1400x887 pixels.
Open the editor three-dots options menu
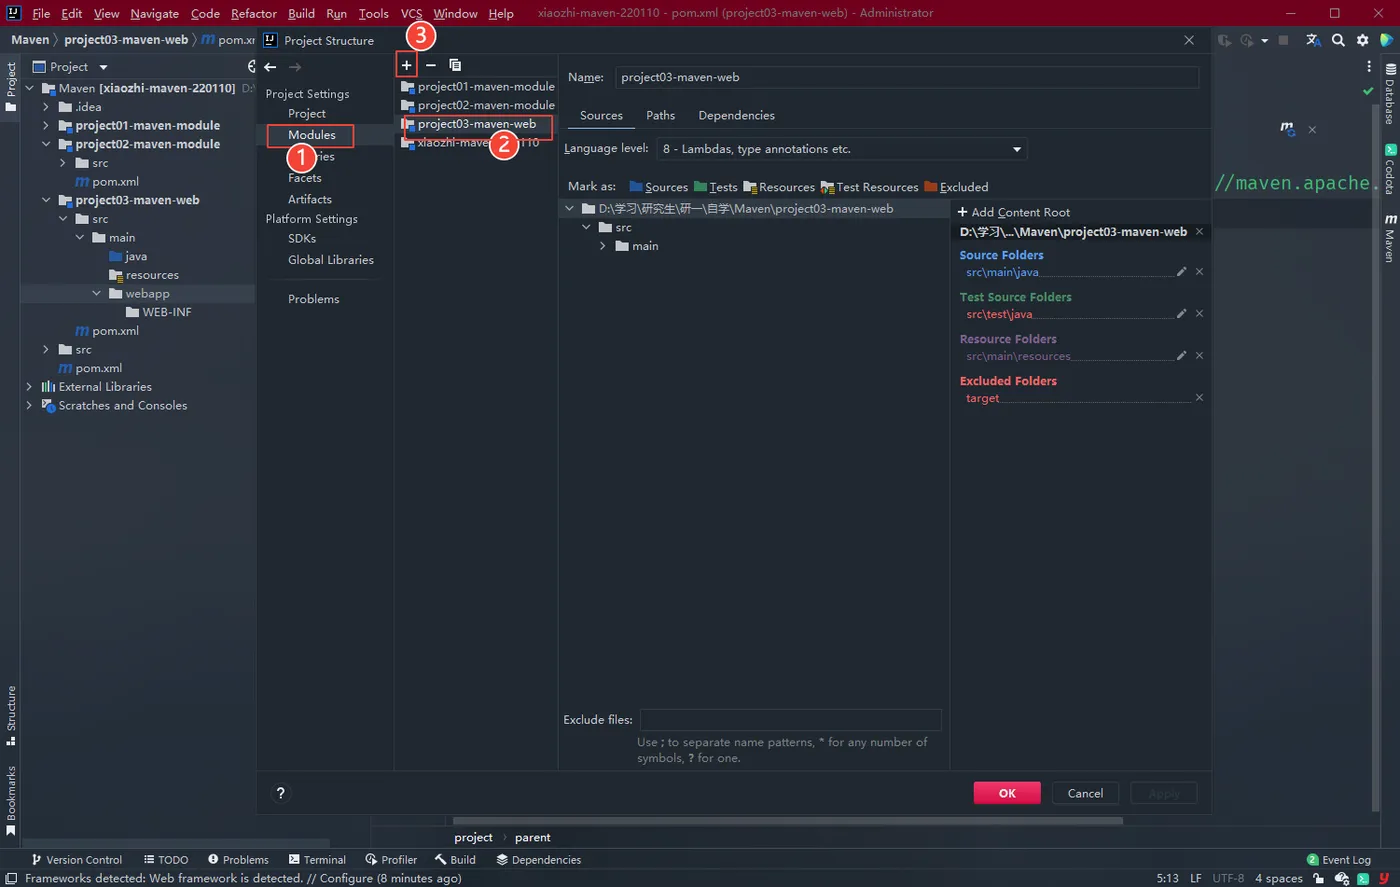pos(1369,67)
